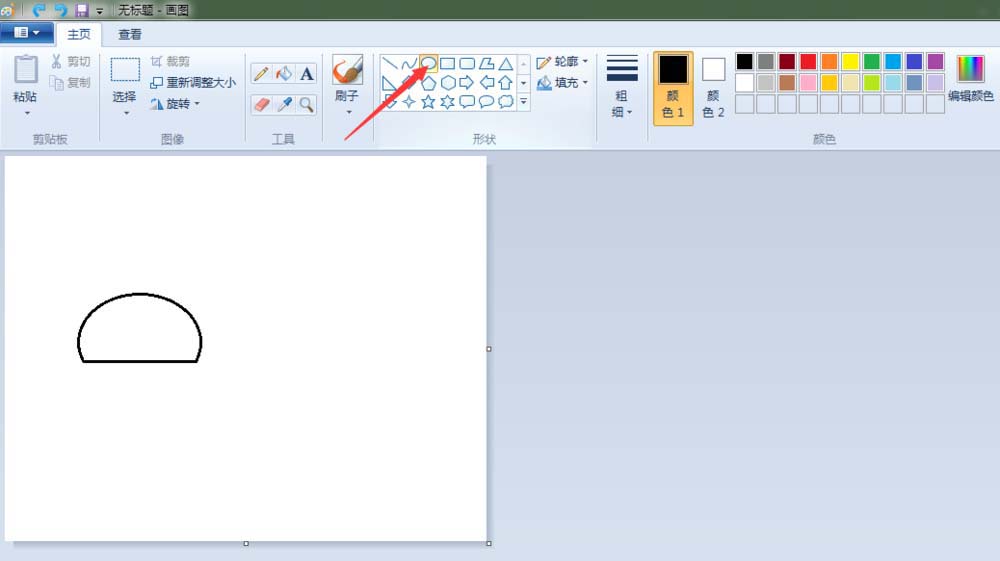Click the canvas right-edge resize handle

click(x=489, y=349)
